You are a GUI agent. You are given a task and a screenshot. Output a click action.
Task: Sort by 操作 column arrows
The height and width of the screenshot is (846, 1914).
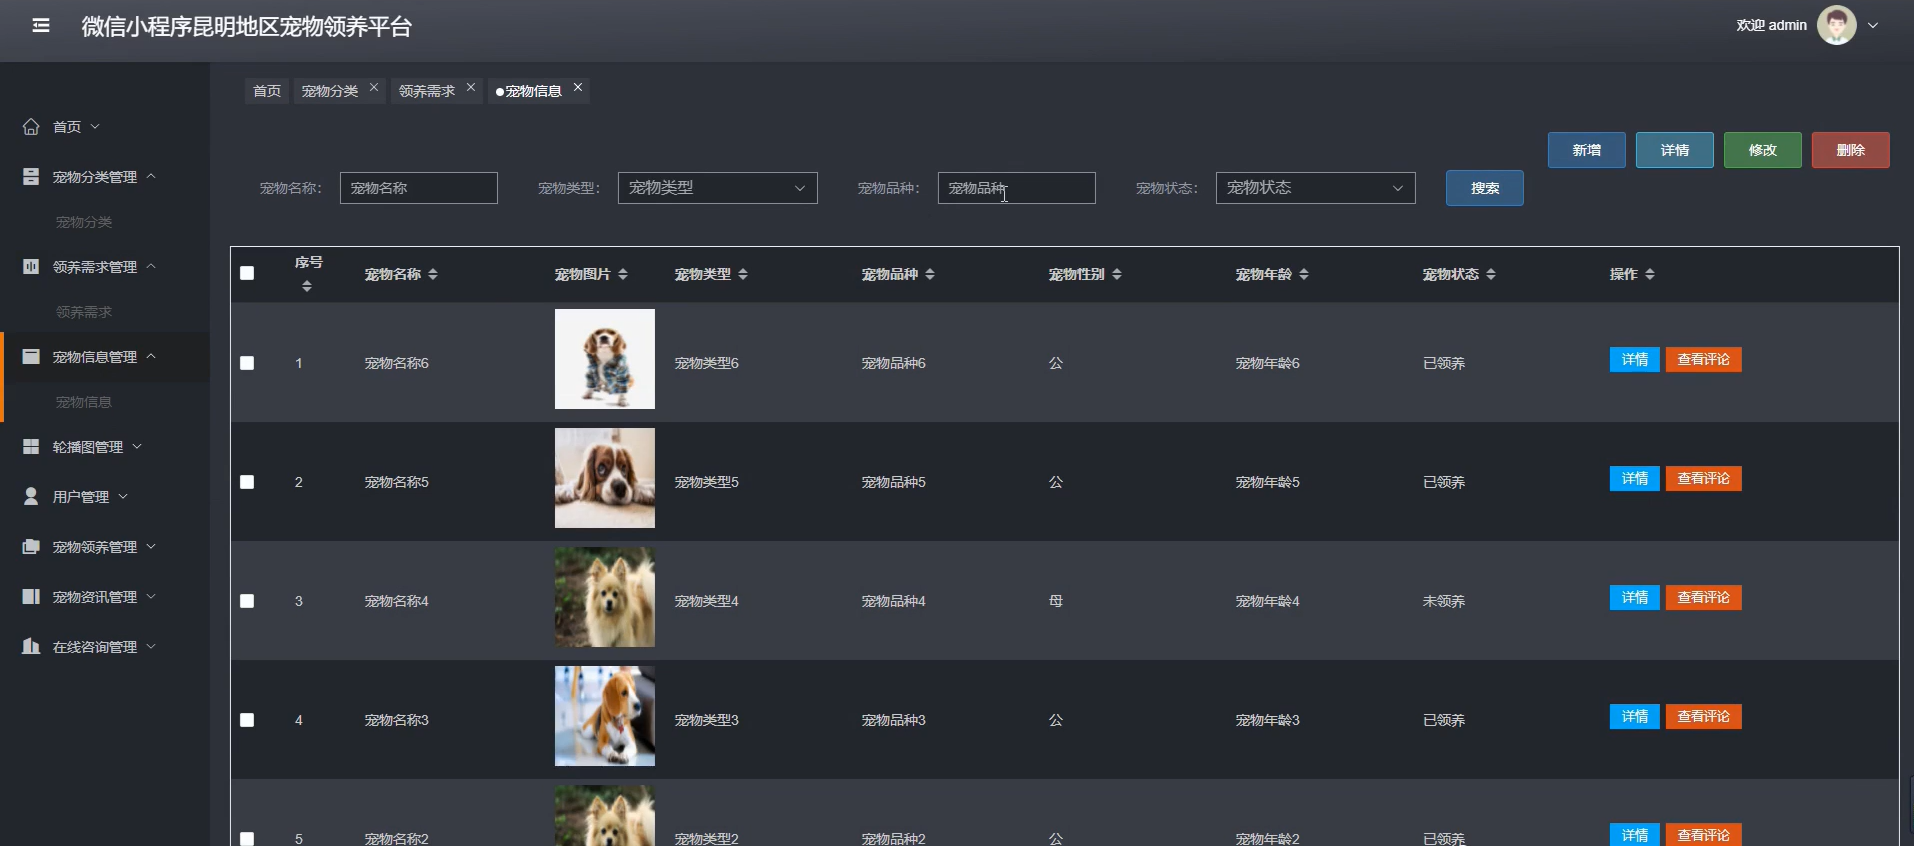pos(1650,274)
